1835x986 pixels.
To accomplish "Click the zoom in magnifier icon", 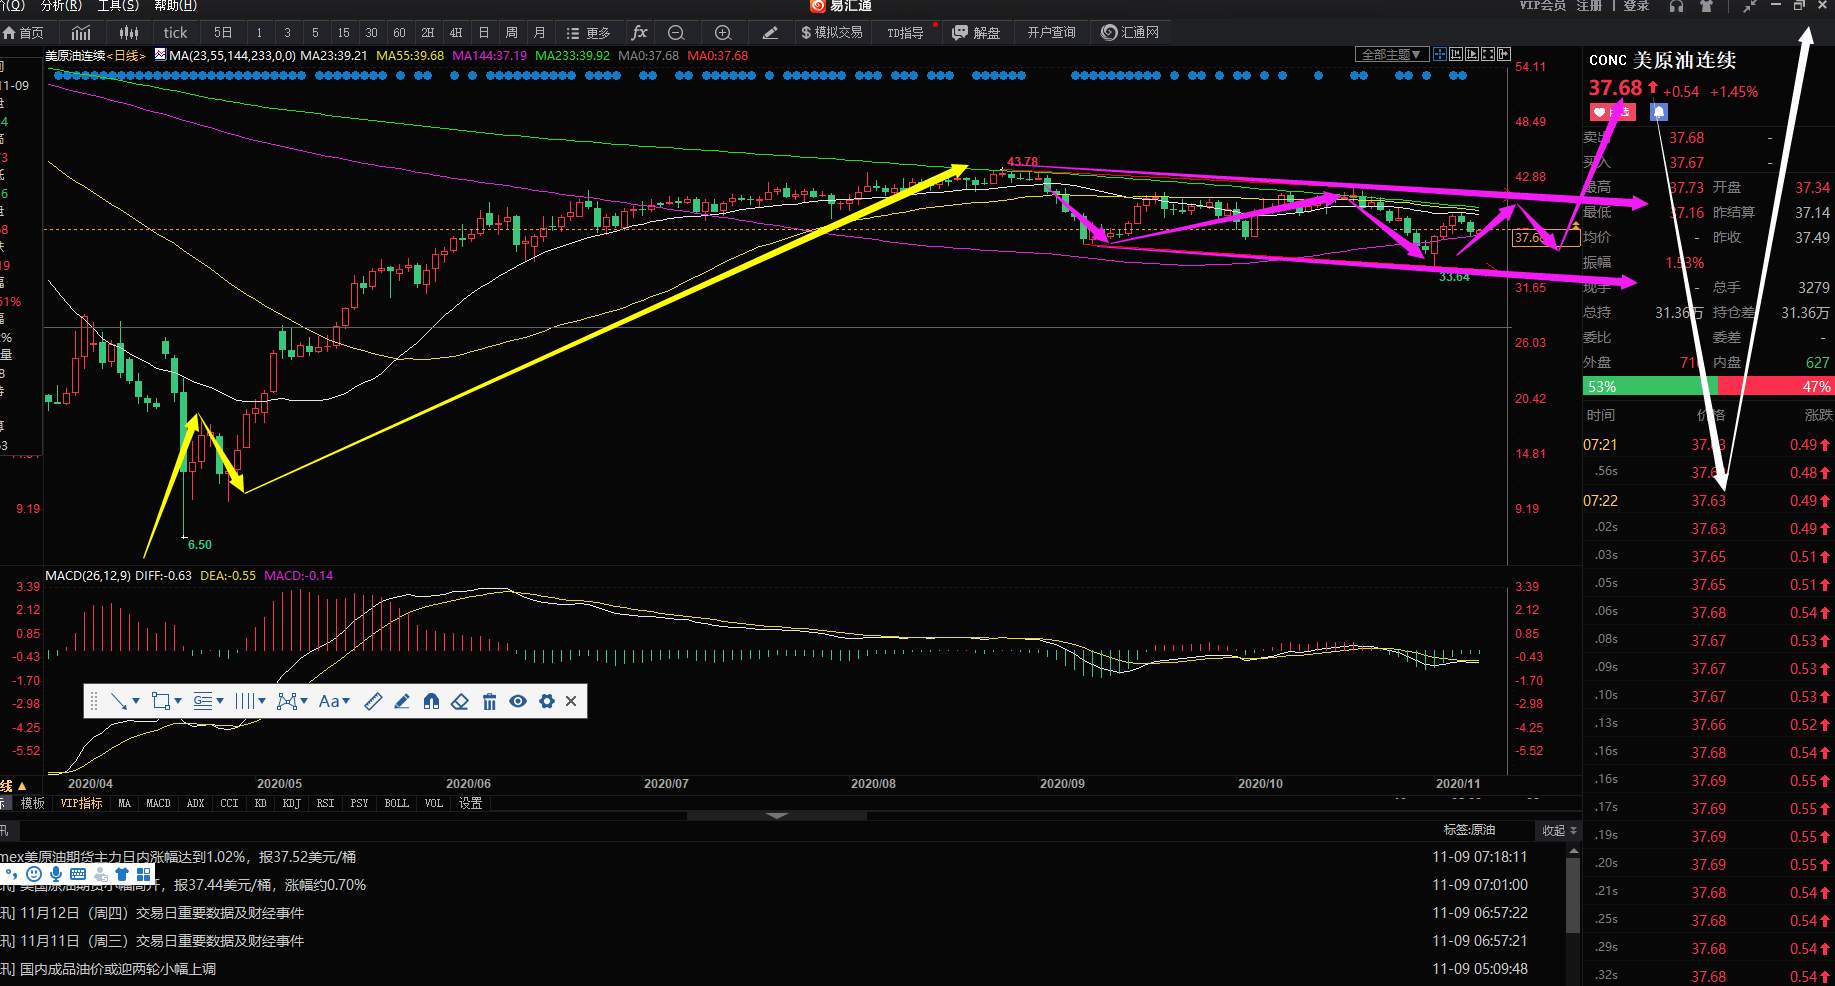I will click(723, 32).
